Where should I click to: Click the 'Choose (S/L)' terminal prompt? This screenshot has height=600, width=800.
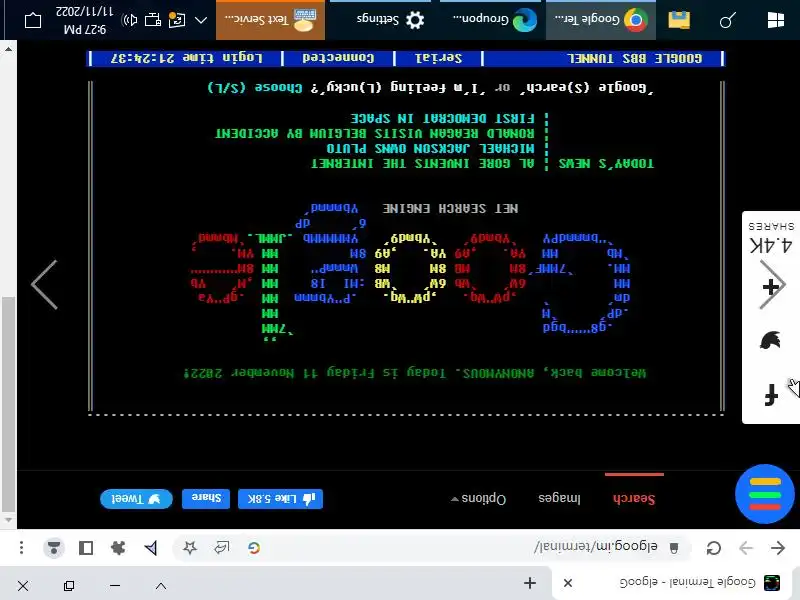(x=255, y=88)
